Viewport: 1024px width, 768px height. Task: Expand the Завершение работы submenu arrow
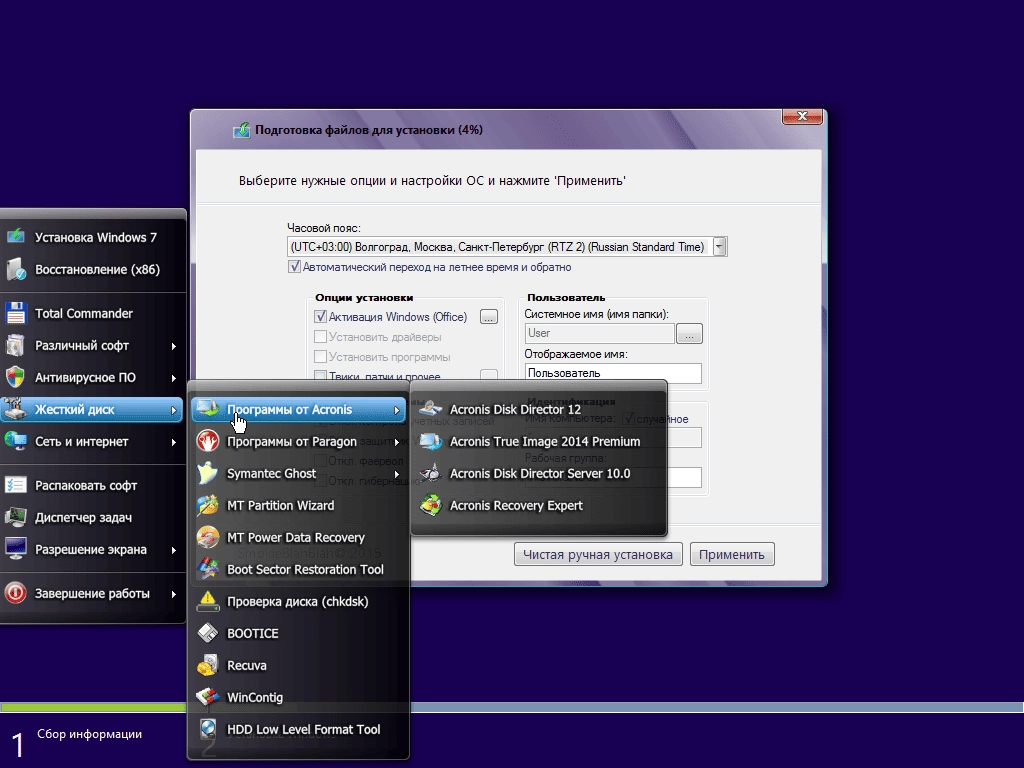click(174, 594)
